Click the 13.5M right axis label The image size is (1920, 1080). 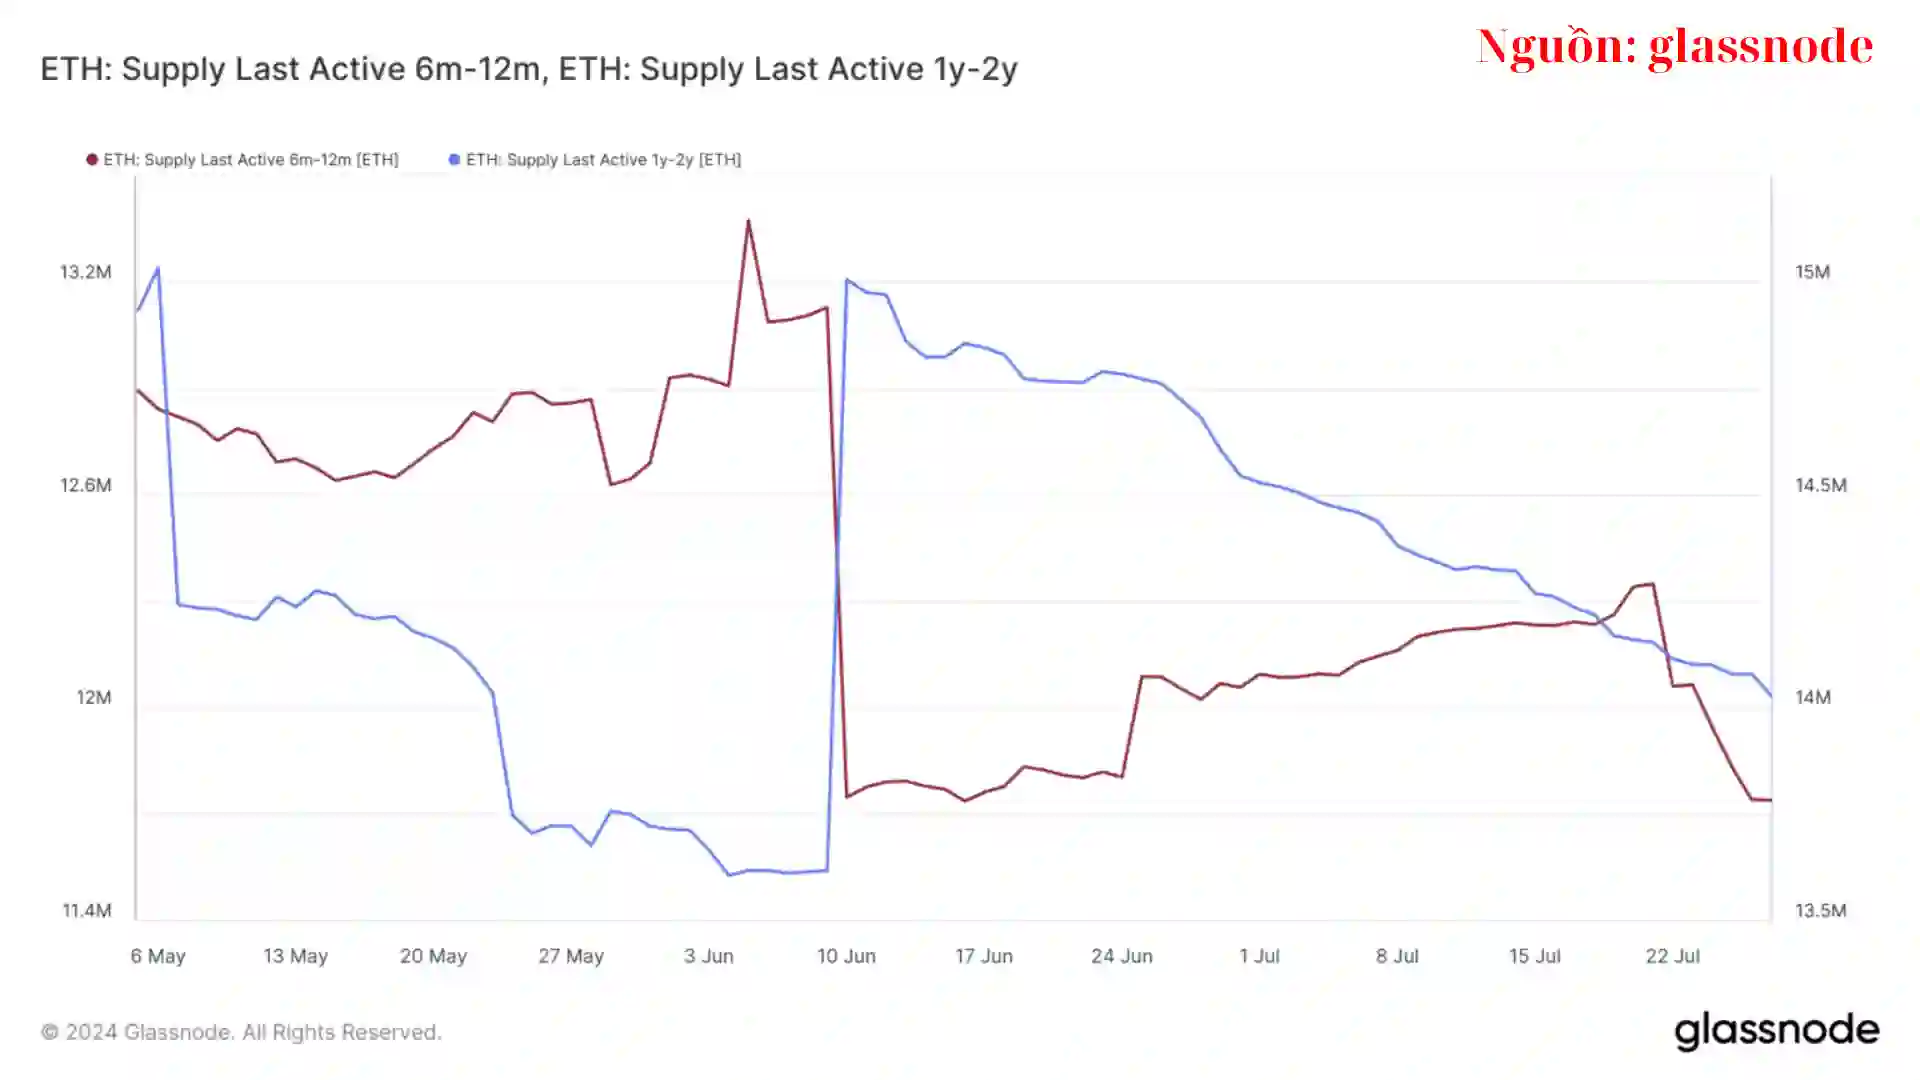1820,910
